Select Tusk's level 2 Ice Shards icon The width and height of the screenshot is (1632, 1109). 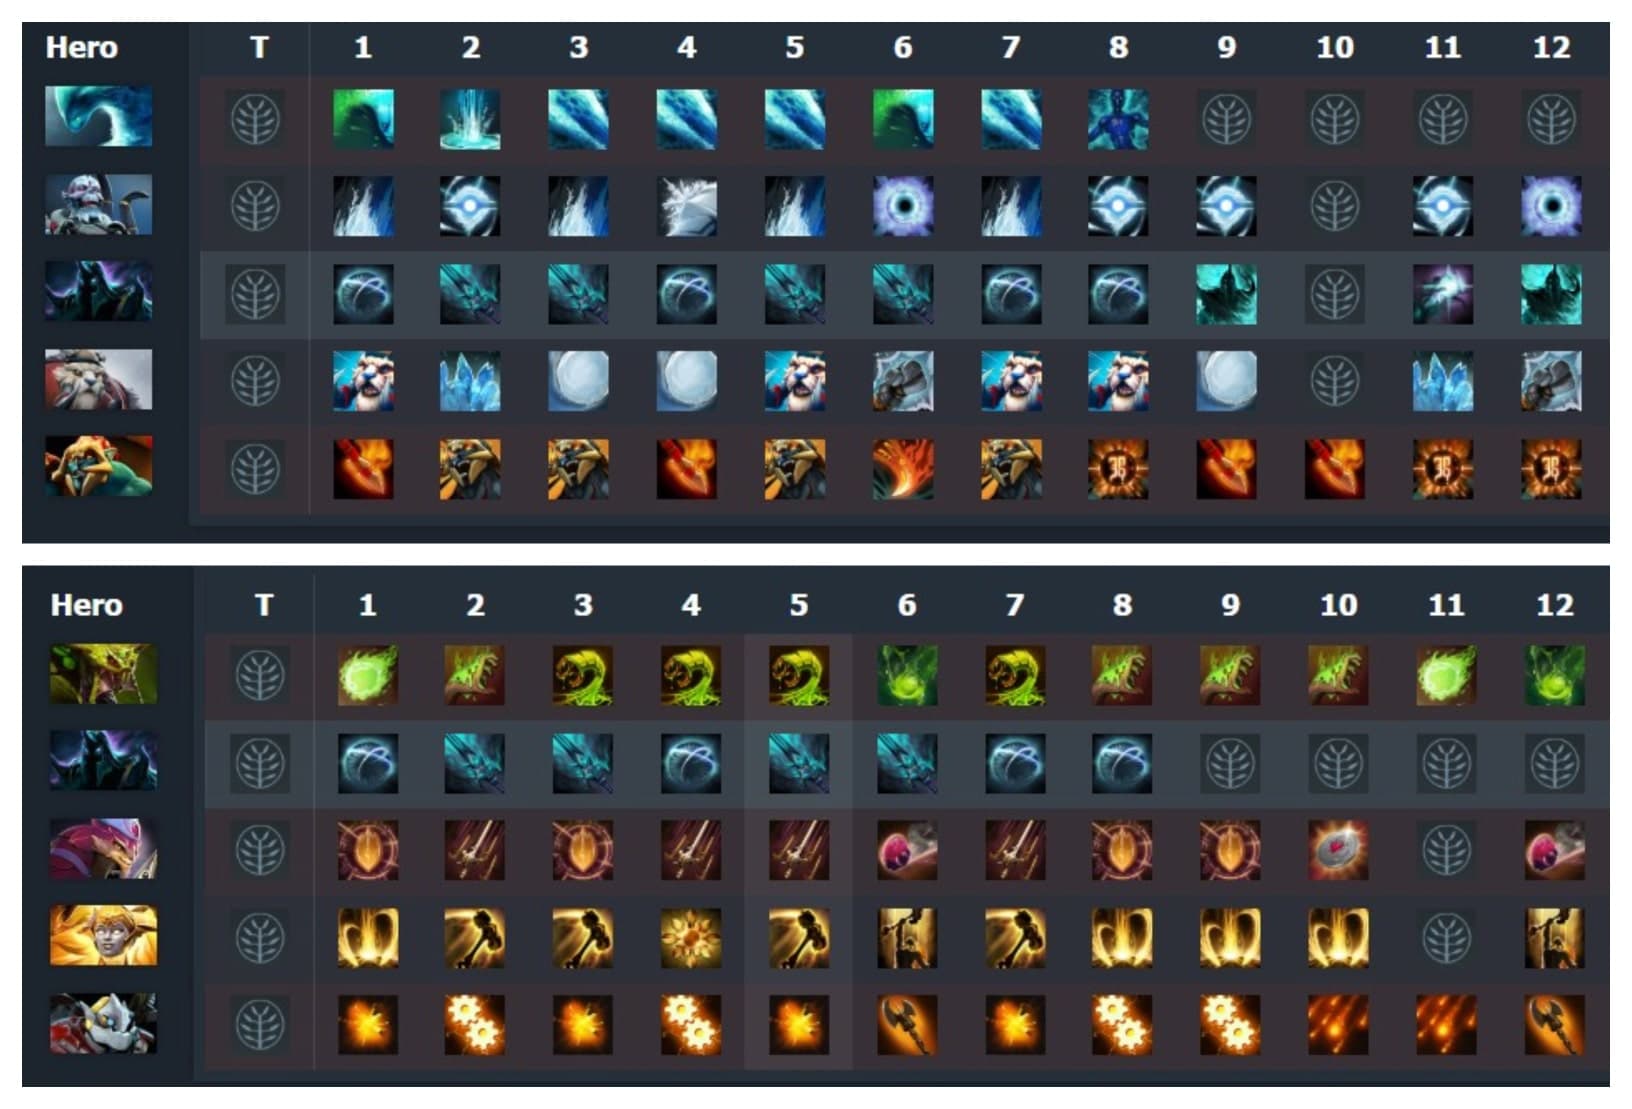tap(470, 381)
